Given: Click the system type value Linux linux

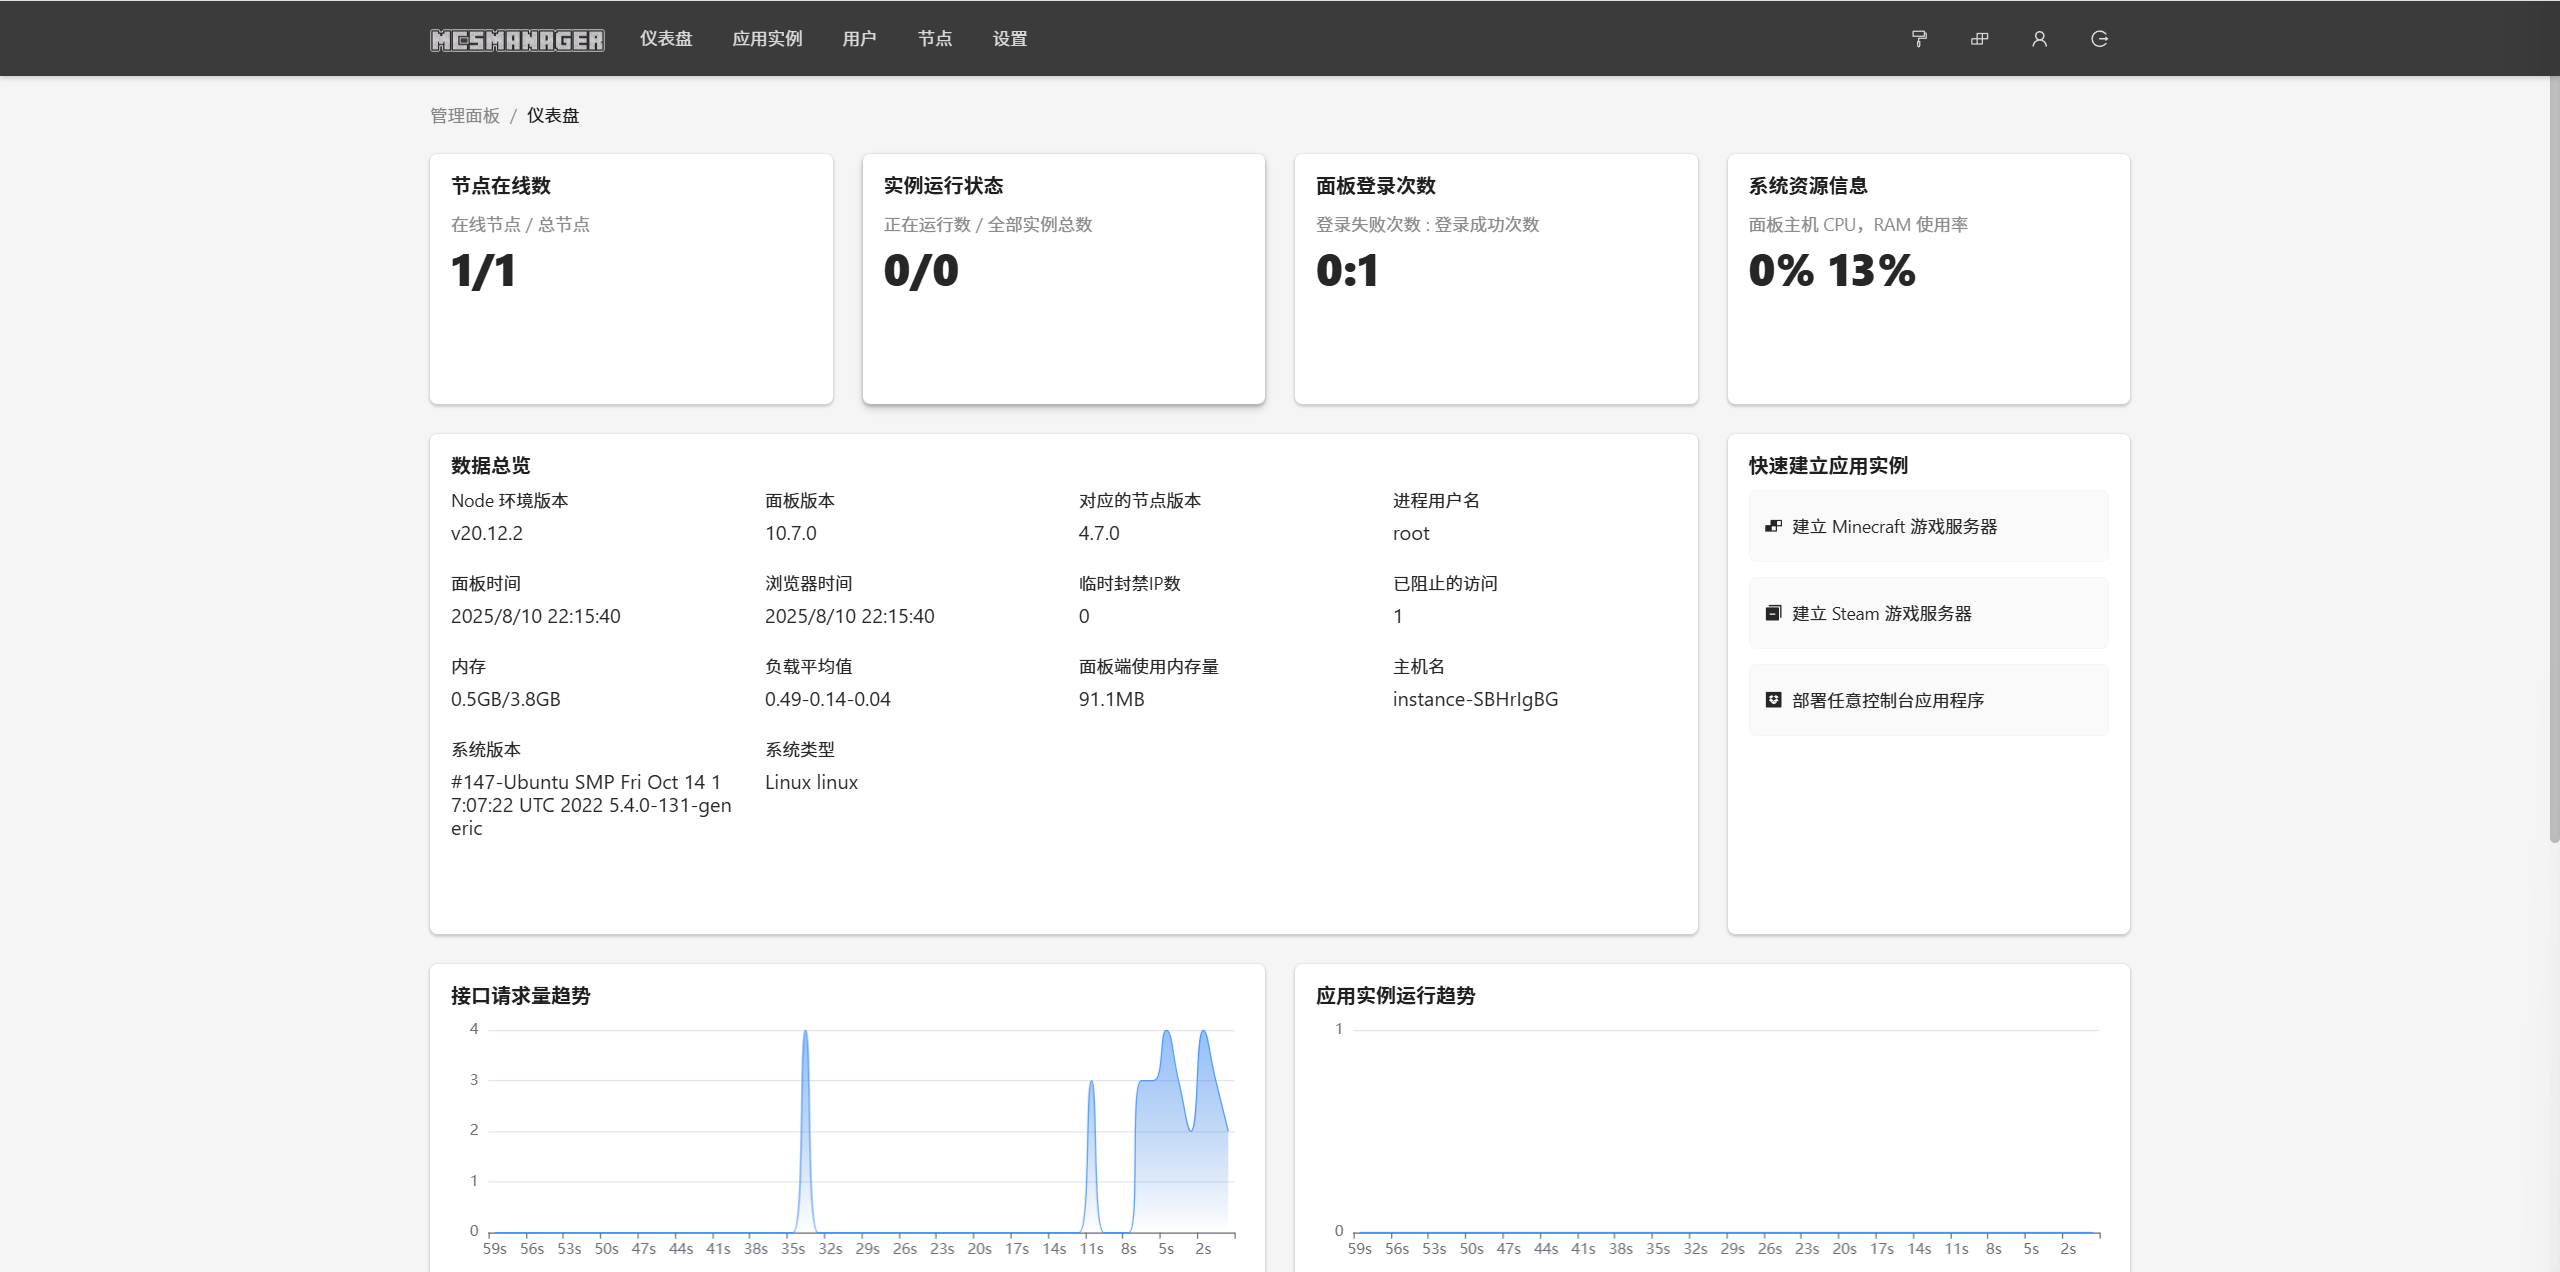Looking at the screenshot, I should (811, 782).
